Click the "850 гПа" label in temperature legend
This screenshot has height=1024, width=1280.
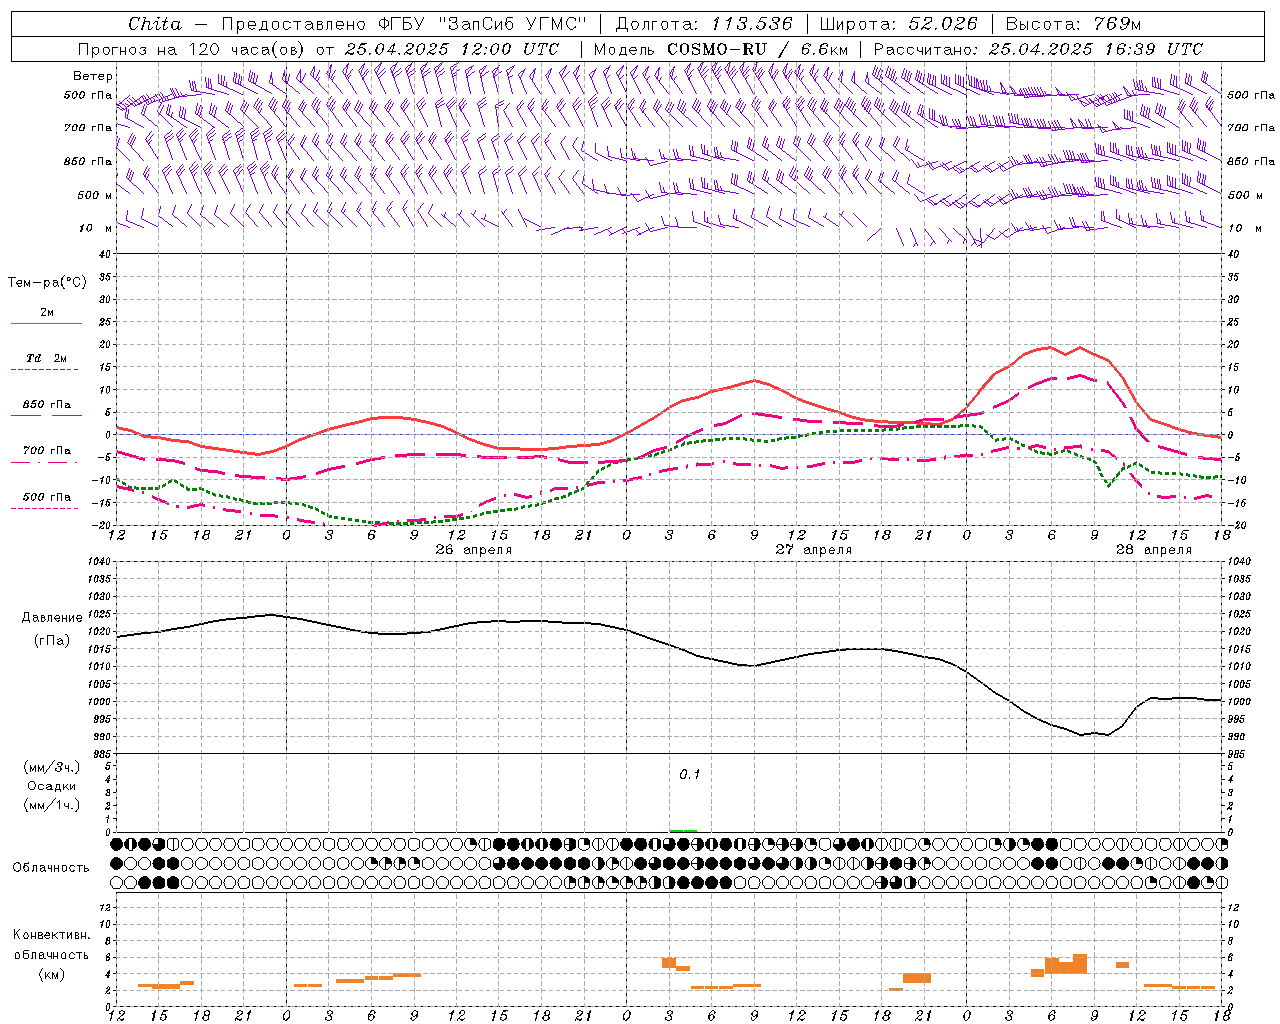click(46, 405)
